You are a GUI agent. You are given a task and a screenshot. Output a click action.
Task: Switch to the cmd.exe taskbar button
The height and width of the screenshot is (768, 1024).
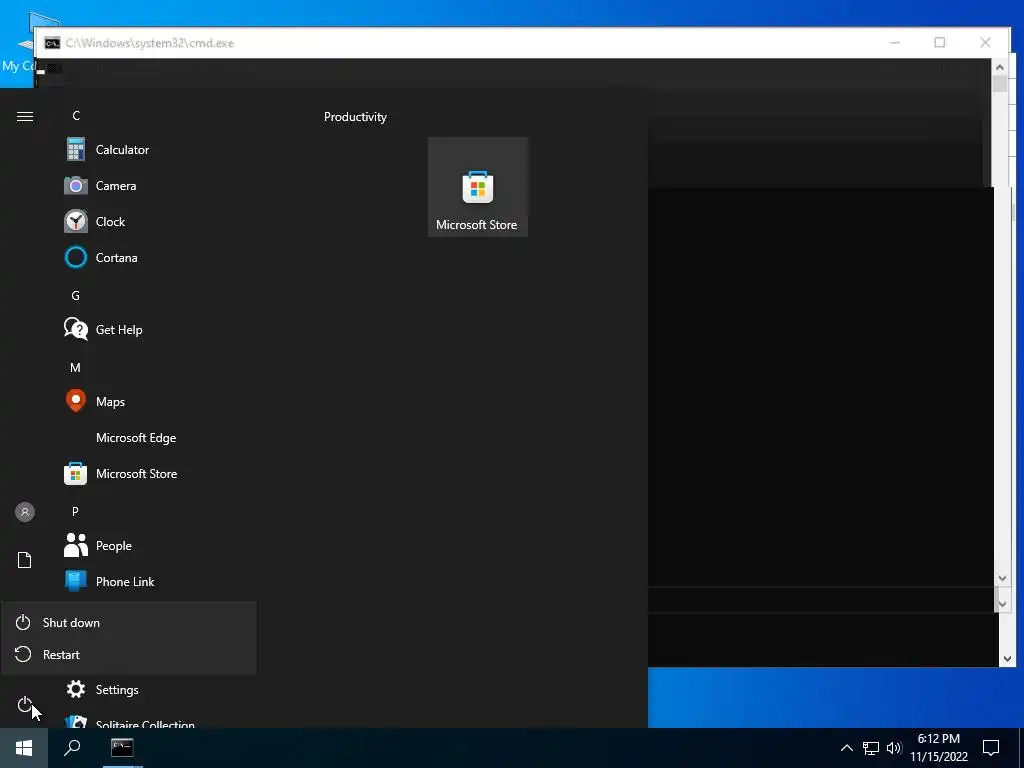(x=122, y=748)
